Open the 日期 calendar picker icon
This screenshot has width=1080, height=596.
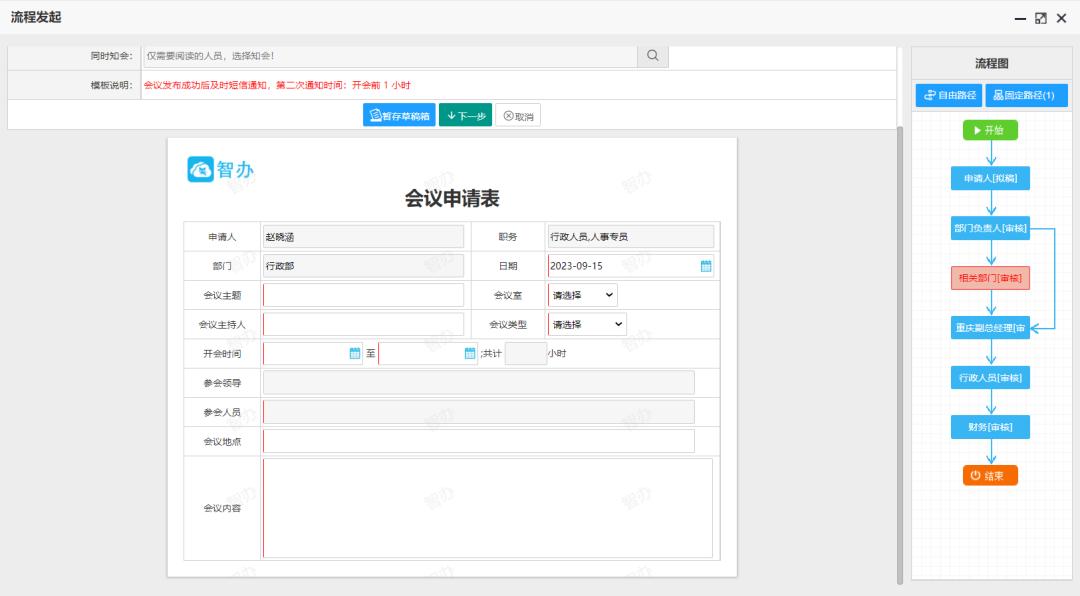tap(704, 265)
